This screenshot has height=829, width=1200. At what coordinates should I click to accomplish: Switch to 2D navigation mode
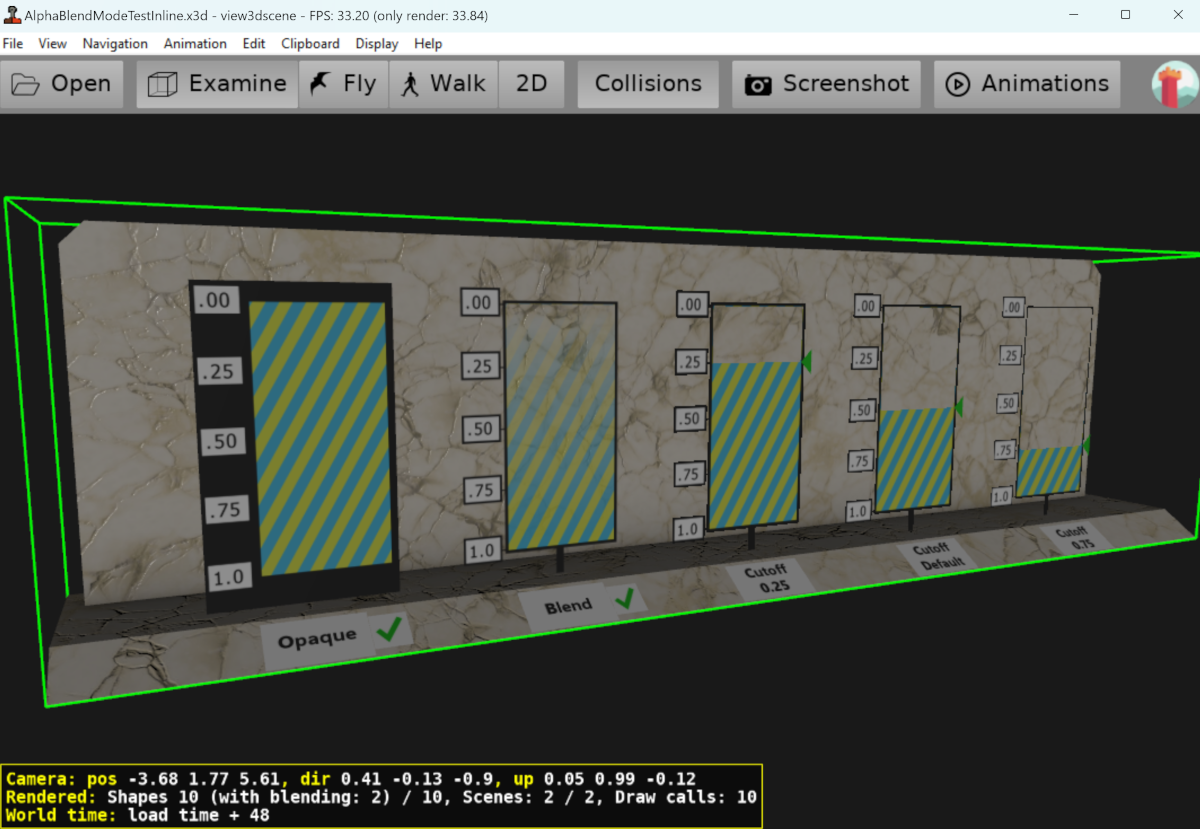coord(531,84)
